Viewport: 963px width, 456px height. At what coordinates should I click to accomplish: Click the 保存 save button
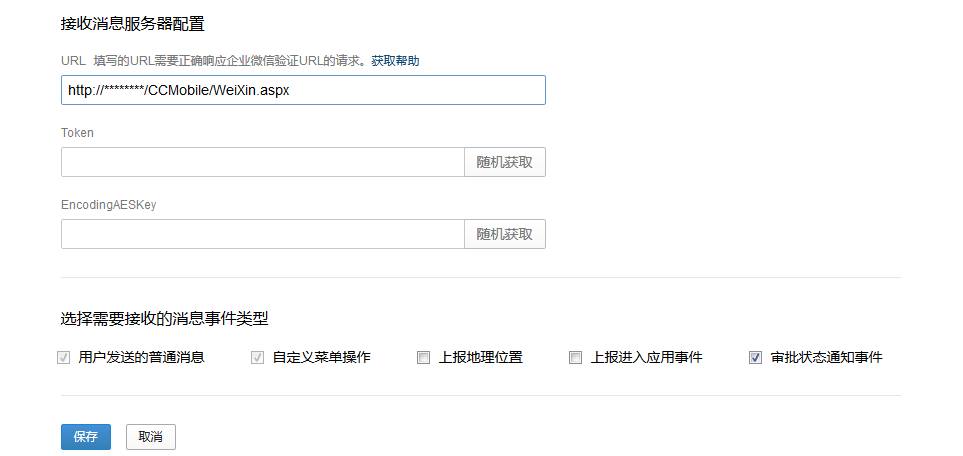point(86,437)
